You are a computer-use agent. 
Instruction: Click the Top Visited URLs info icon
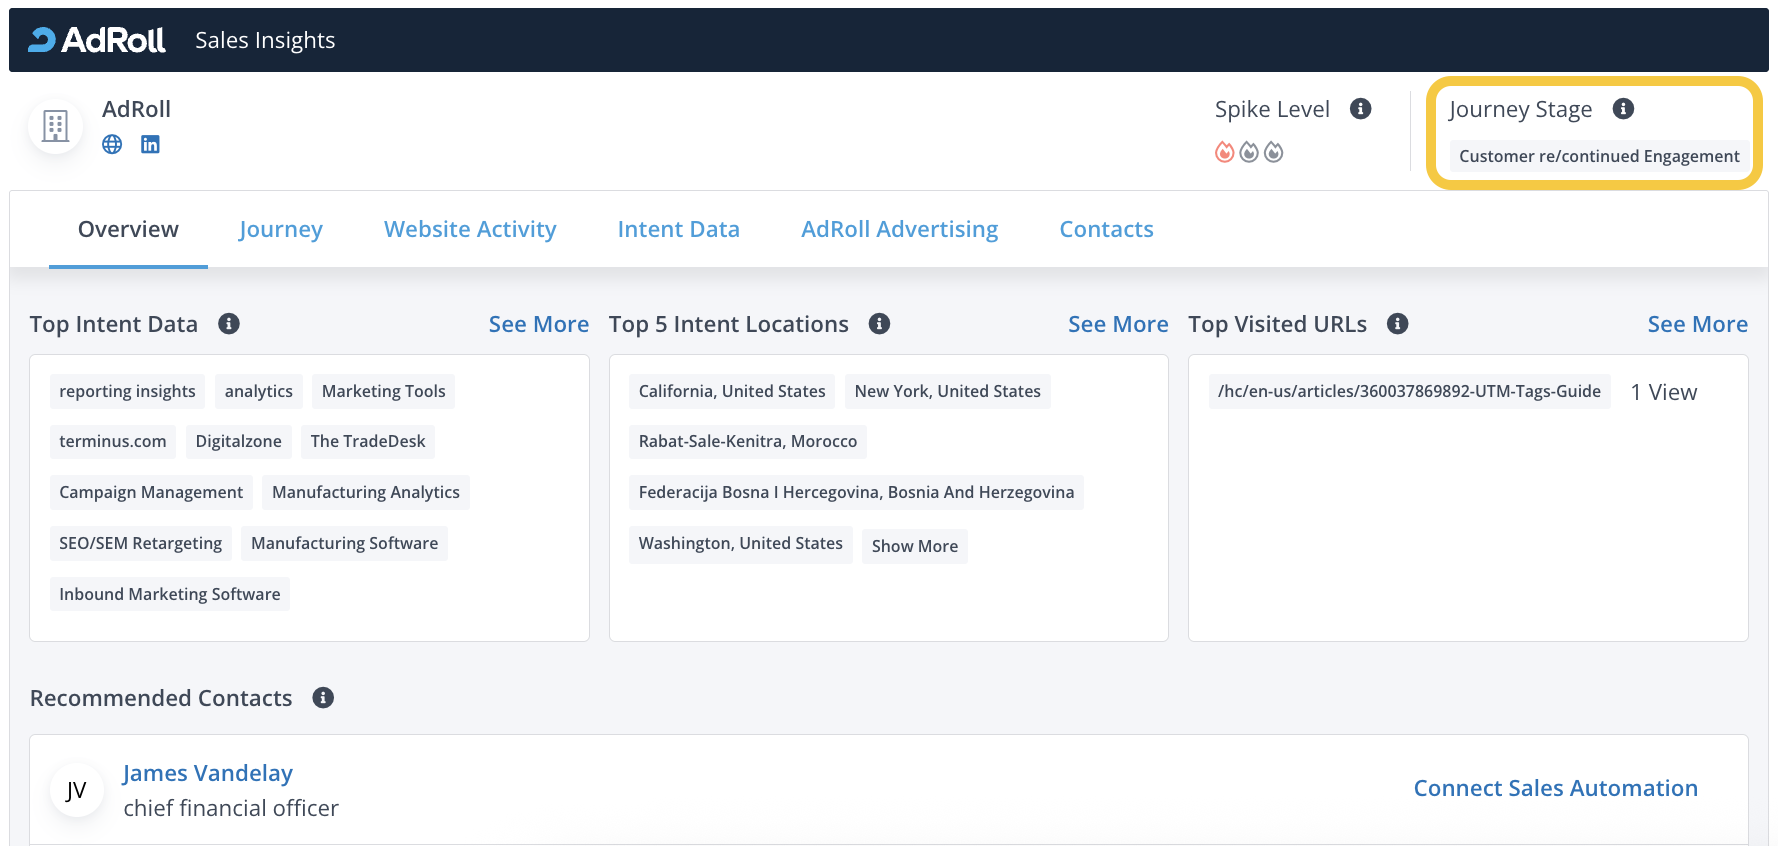point(1398,324)
